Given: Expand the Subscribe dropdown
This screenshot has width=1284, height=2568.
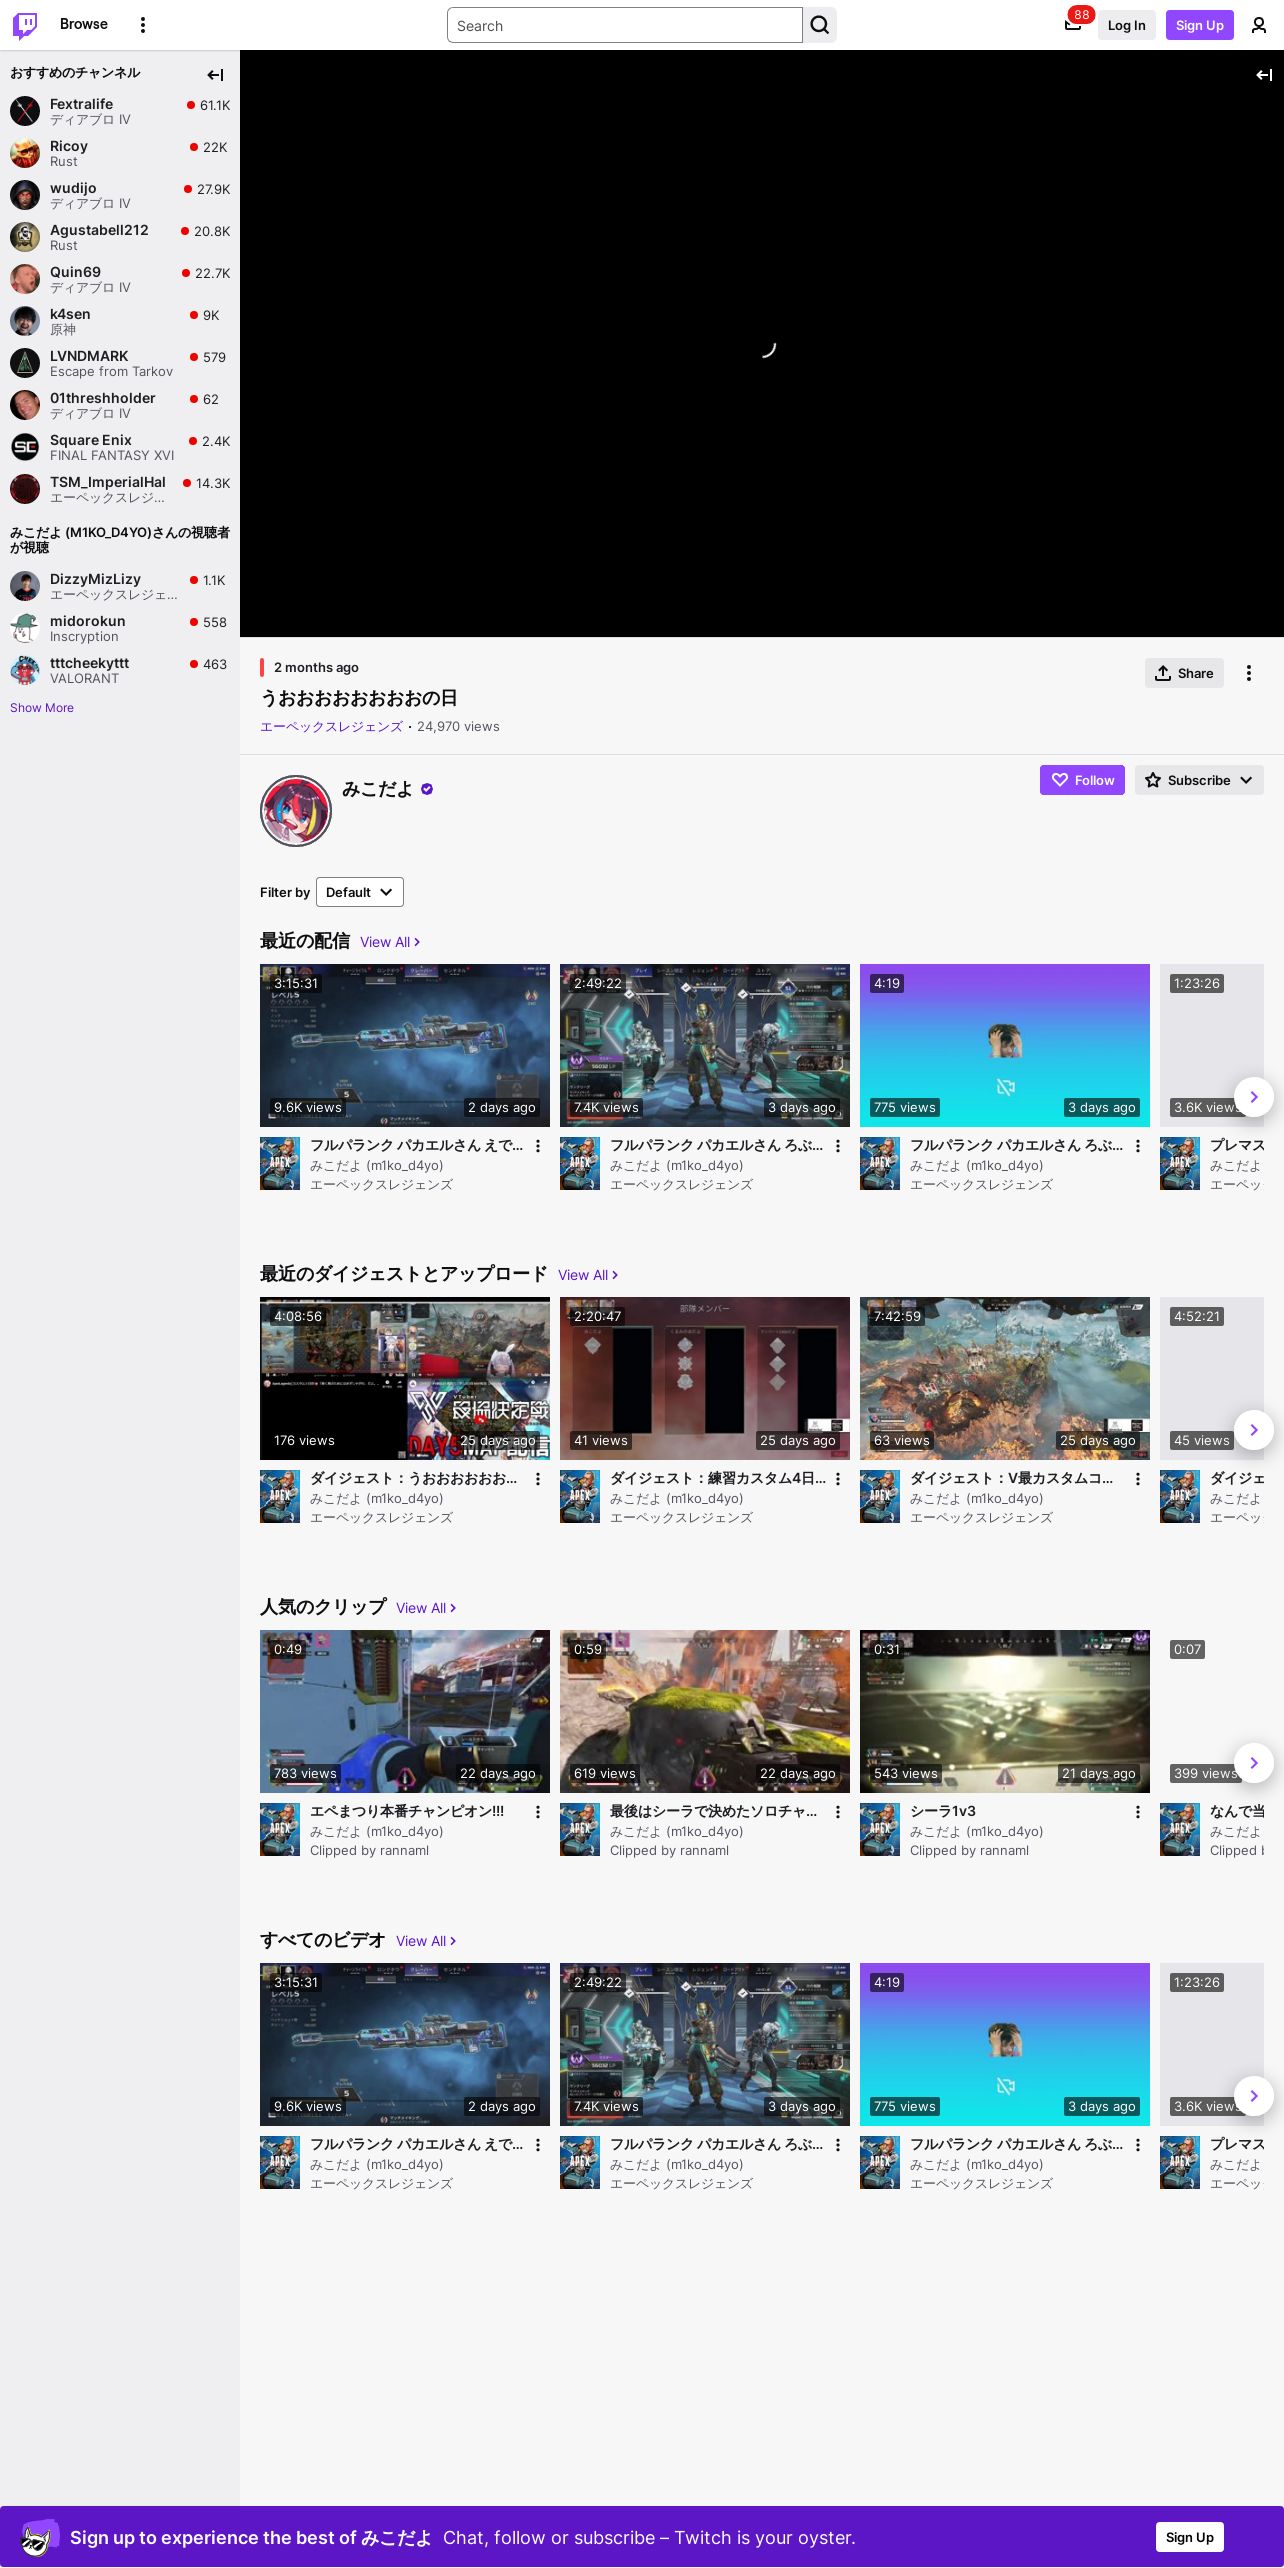Looking at the screenshot, I should [x=1199, y=780].
